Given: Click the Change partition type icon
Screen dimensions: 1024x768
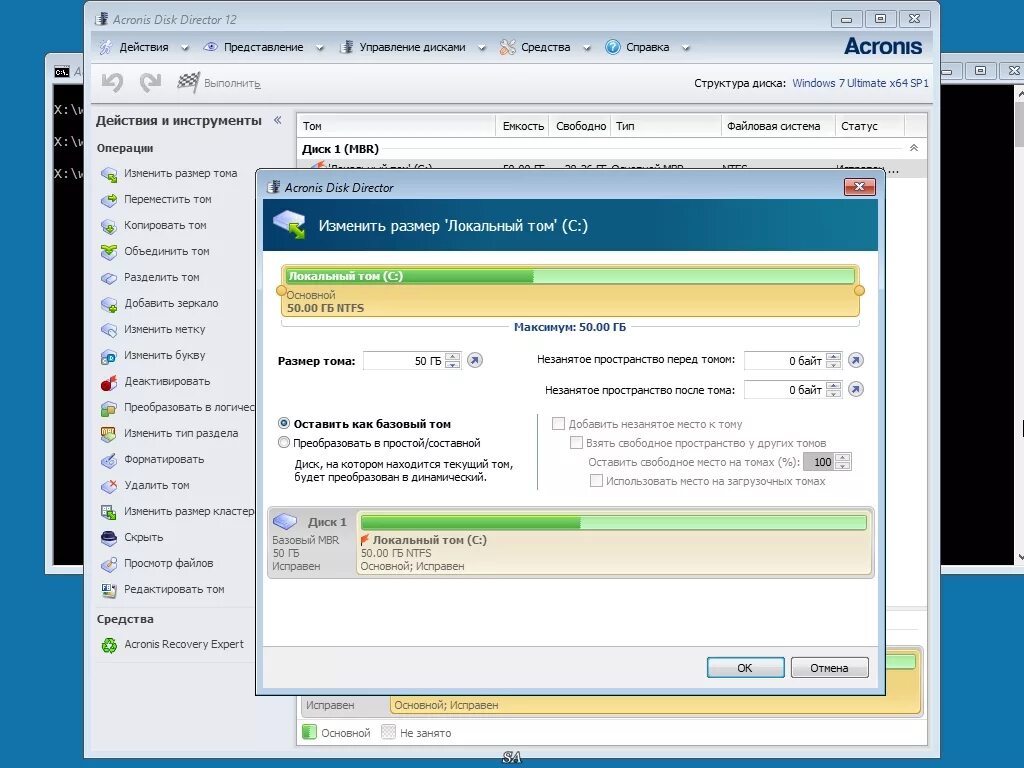Looking at the screenshot, I should pyautogui.click(x=108, y=434).
